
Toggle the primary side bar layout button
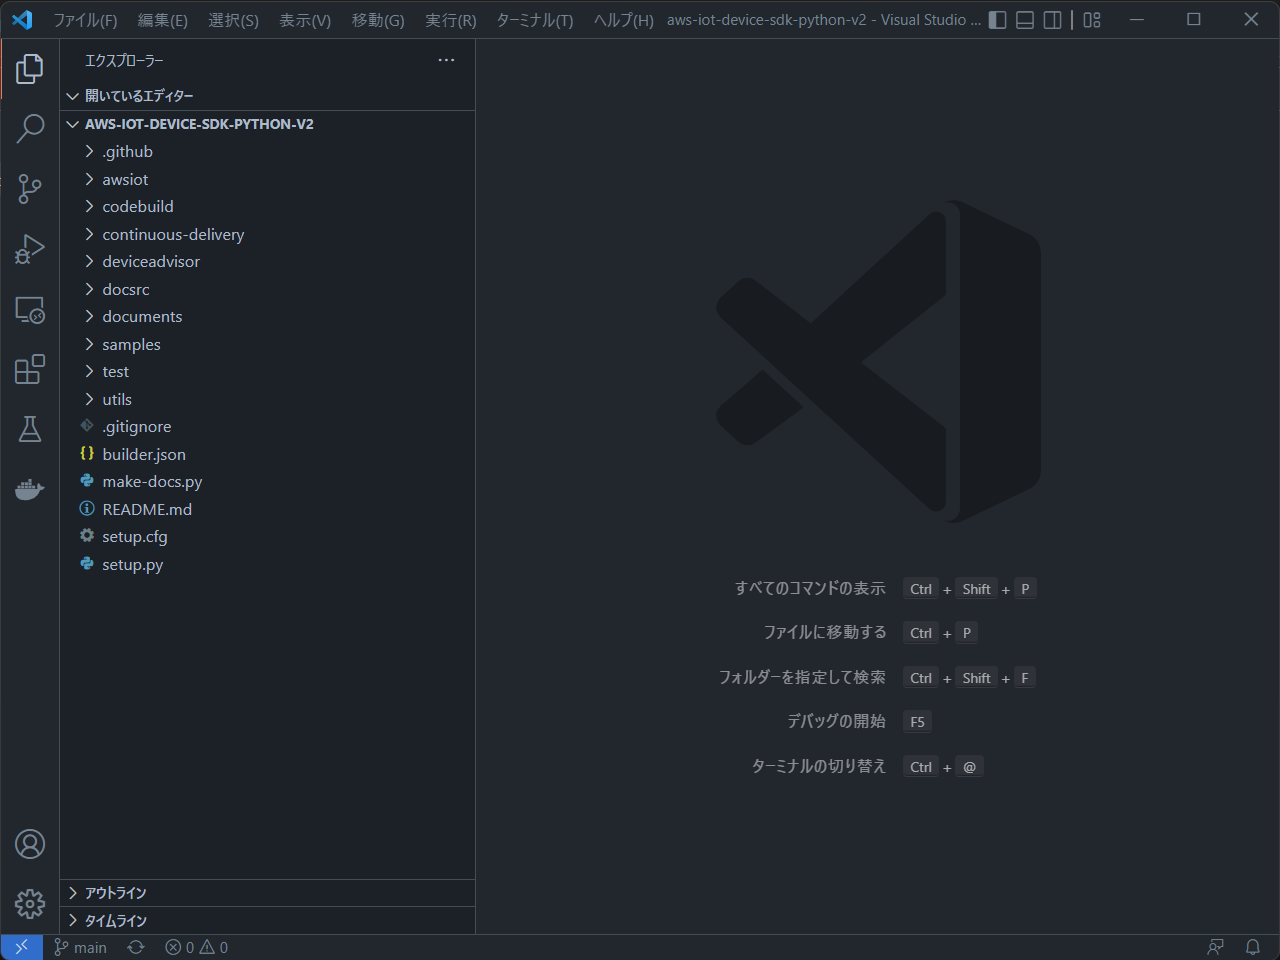998,20
